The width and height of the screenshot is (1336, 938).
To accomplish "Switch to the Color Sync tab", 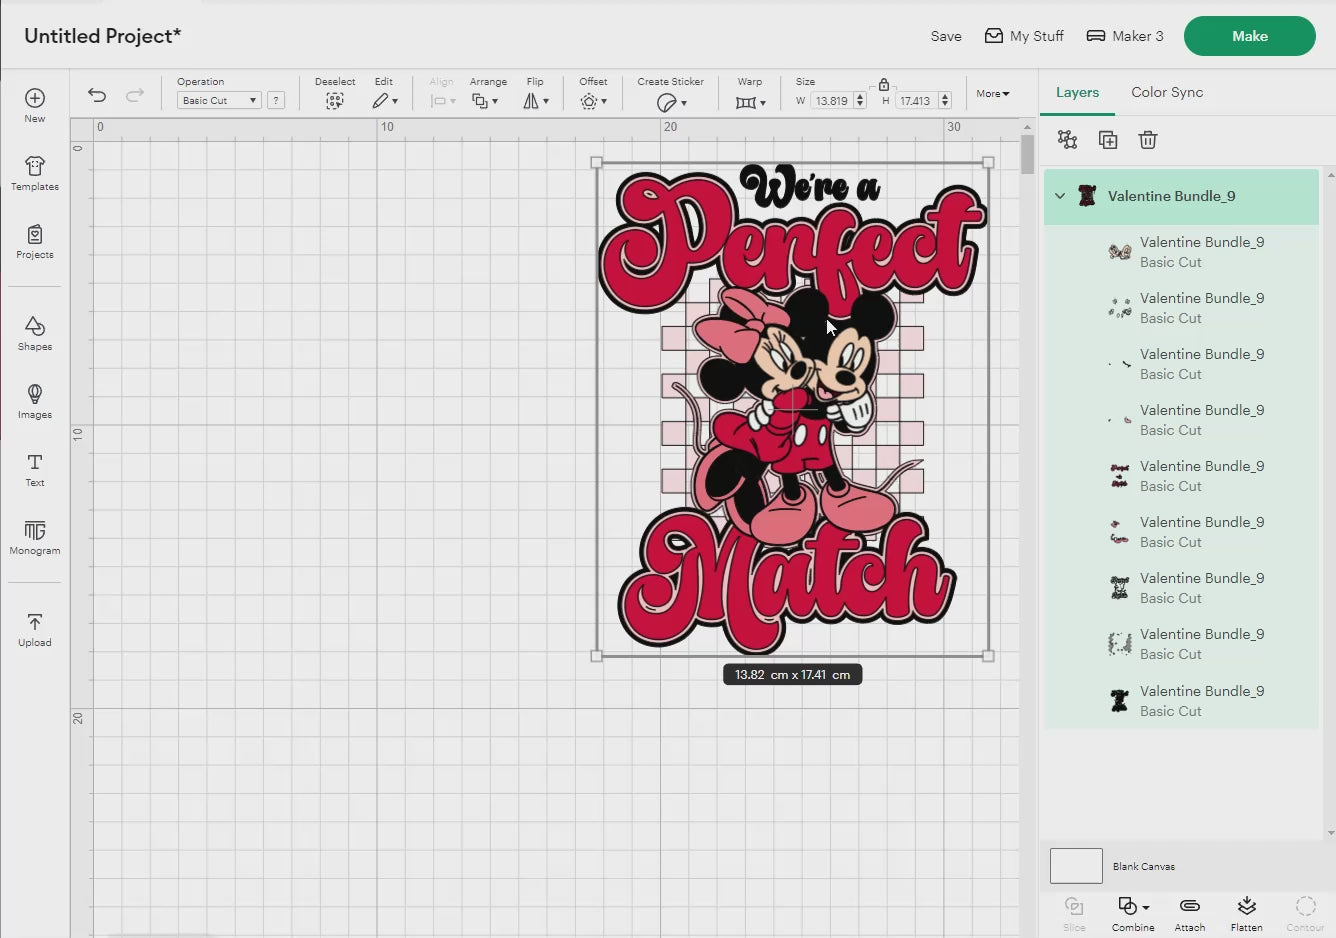I will 1167,92.
